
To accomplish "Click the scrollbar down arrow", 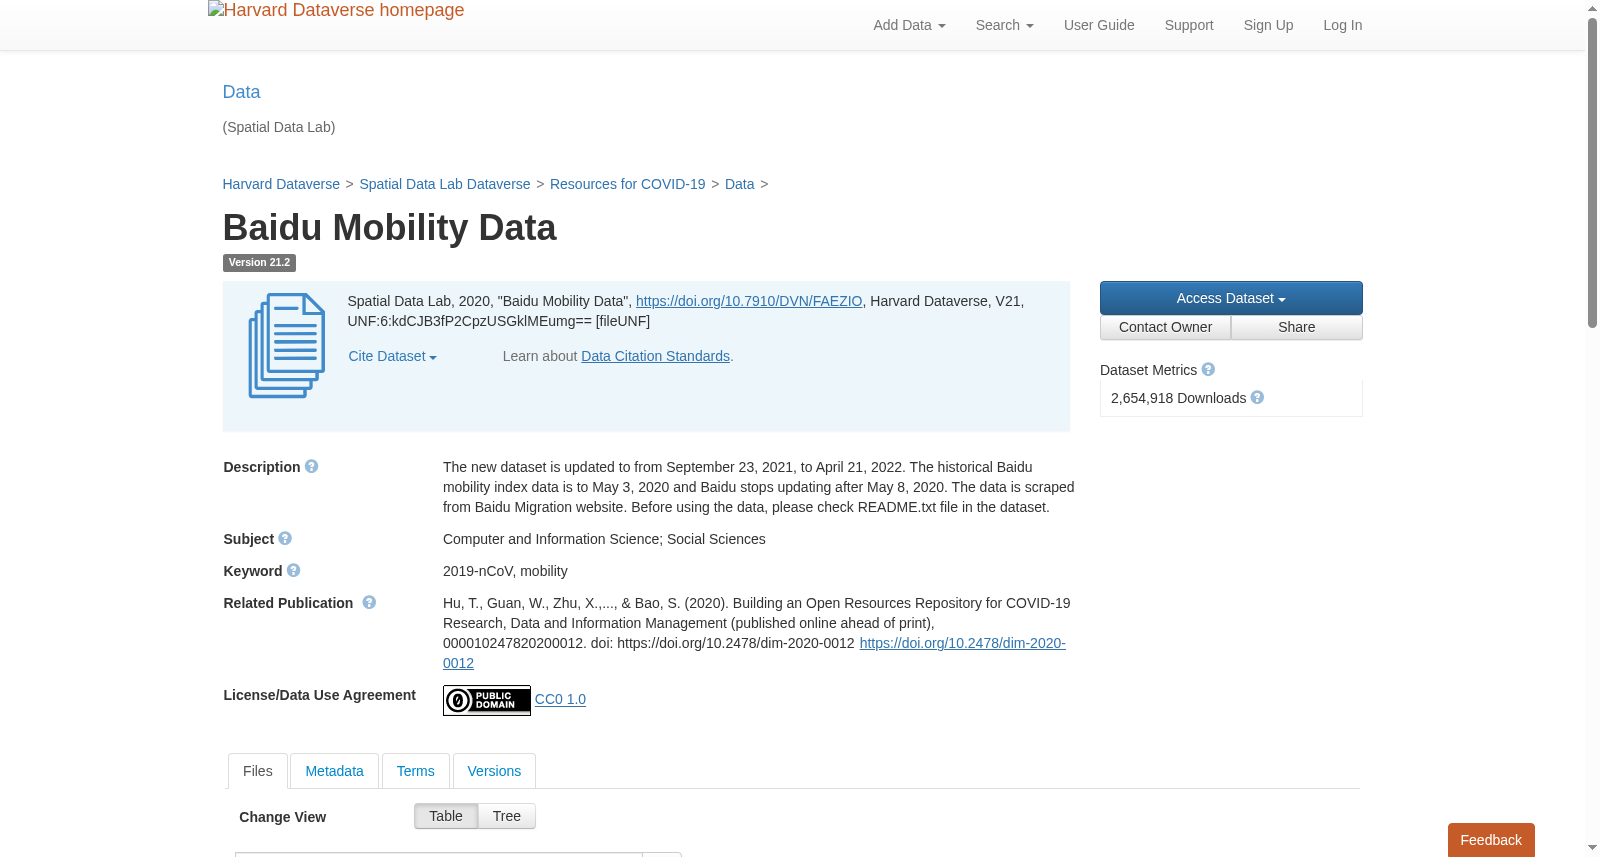I will coord(1592,848).
